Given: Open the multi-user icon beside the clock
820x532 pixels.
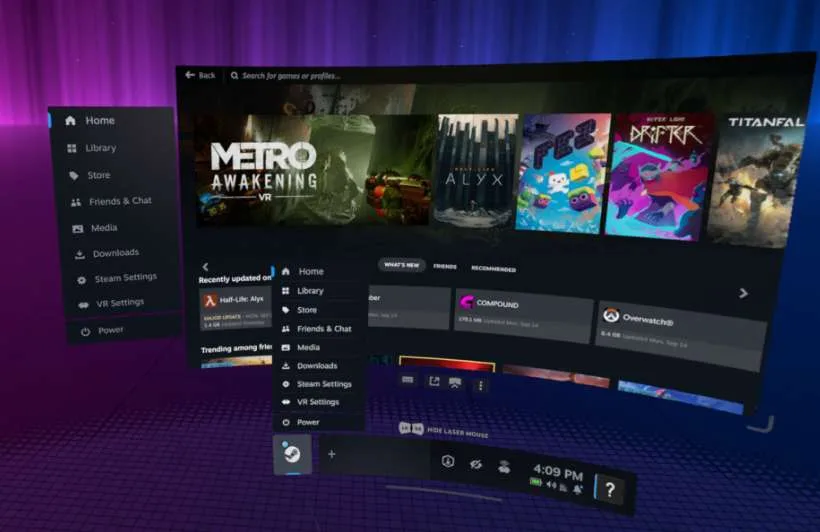Looking at the screenshot, I should pyautogui.click(x=504, y=467).
